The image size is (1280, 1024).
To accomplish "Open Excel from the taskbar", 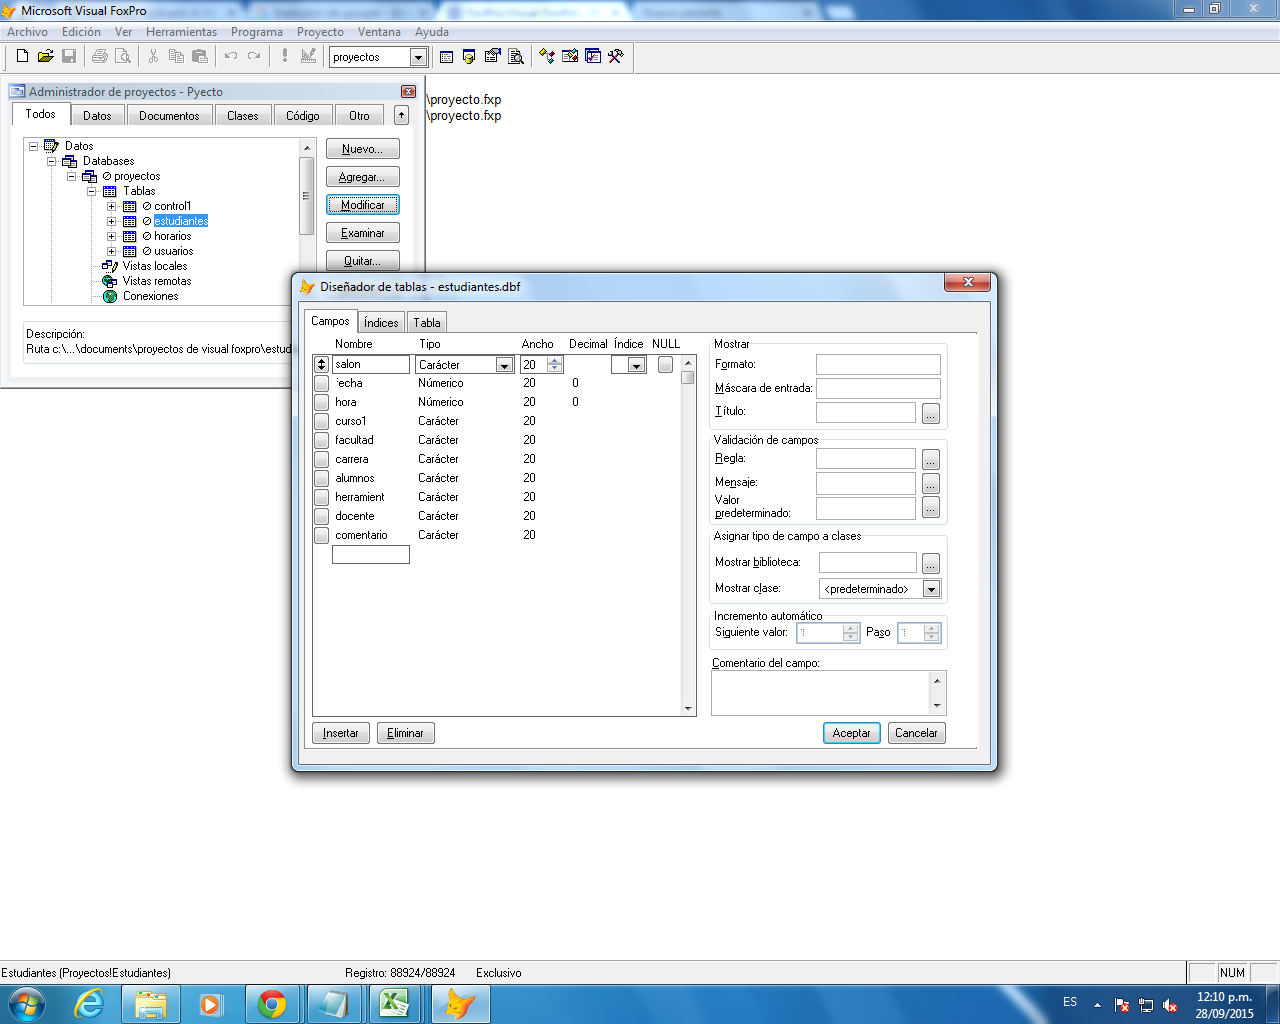I will click(394, 1003).
